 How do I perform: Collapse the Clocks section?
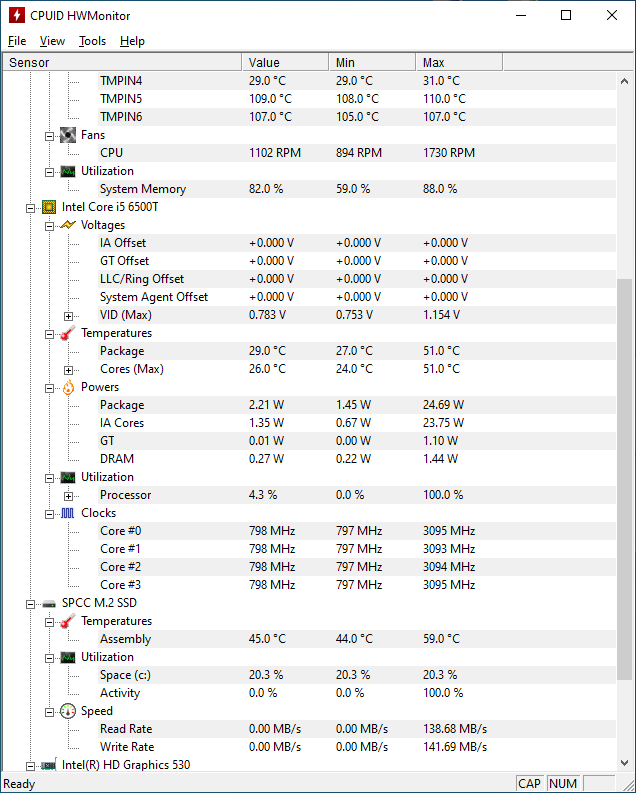click(50, 514)
